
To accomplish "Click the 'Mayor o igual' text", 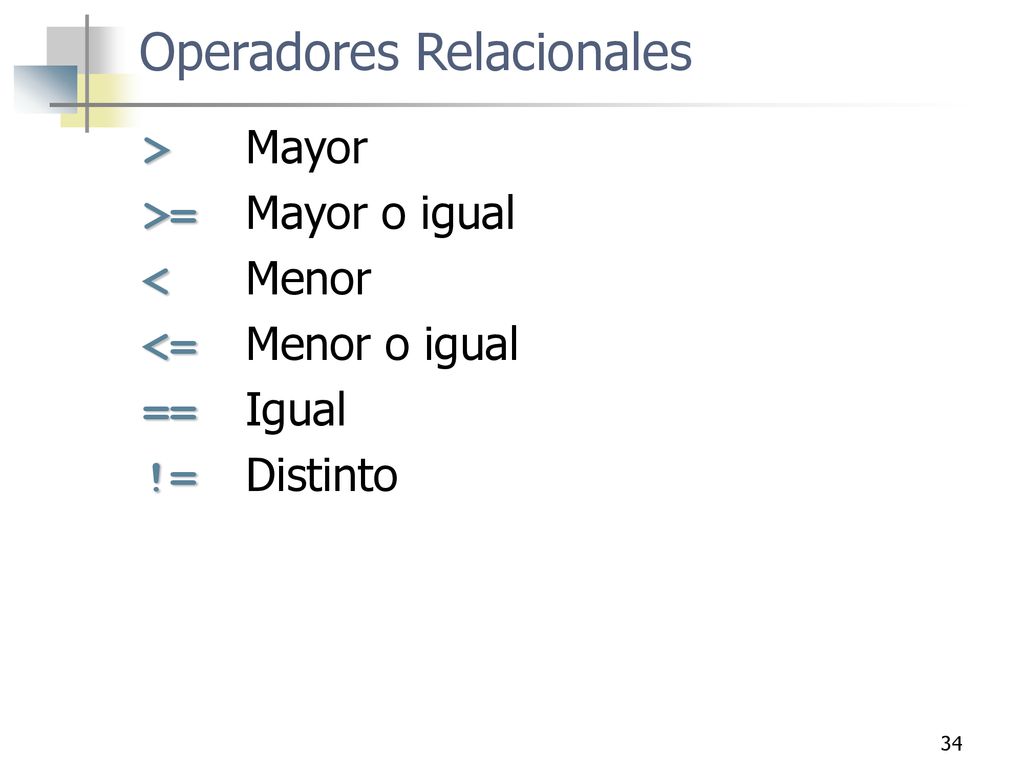I will (381, 214).
